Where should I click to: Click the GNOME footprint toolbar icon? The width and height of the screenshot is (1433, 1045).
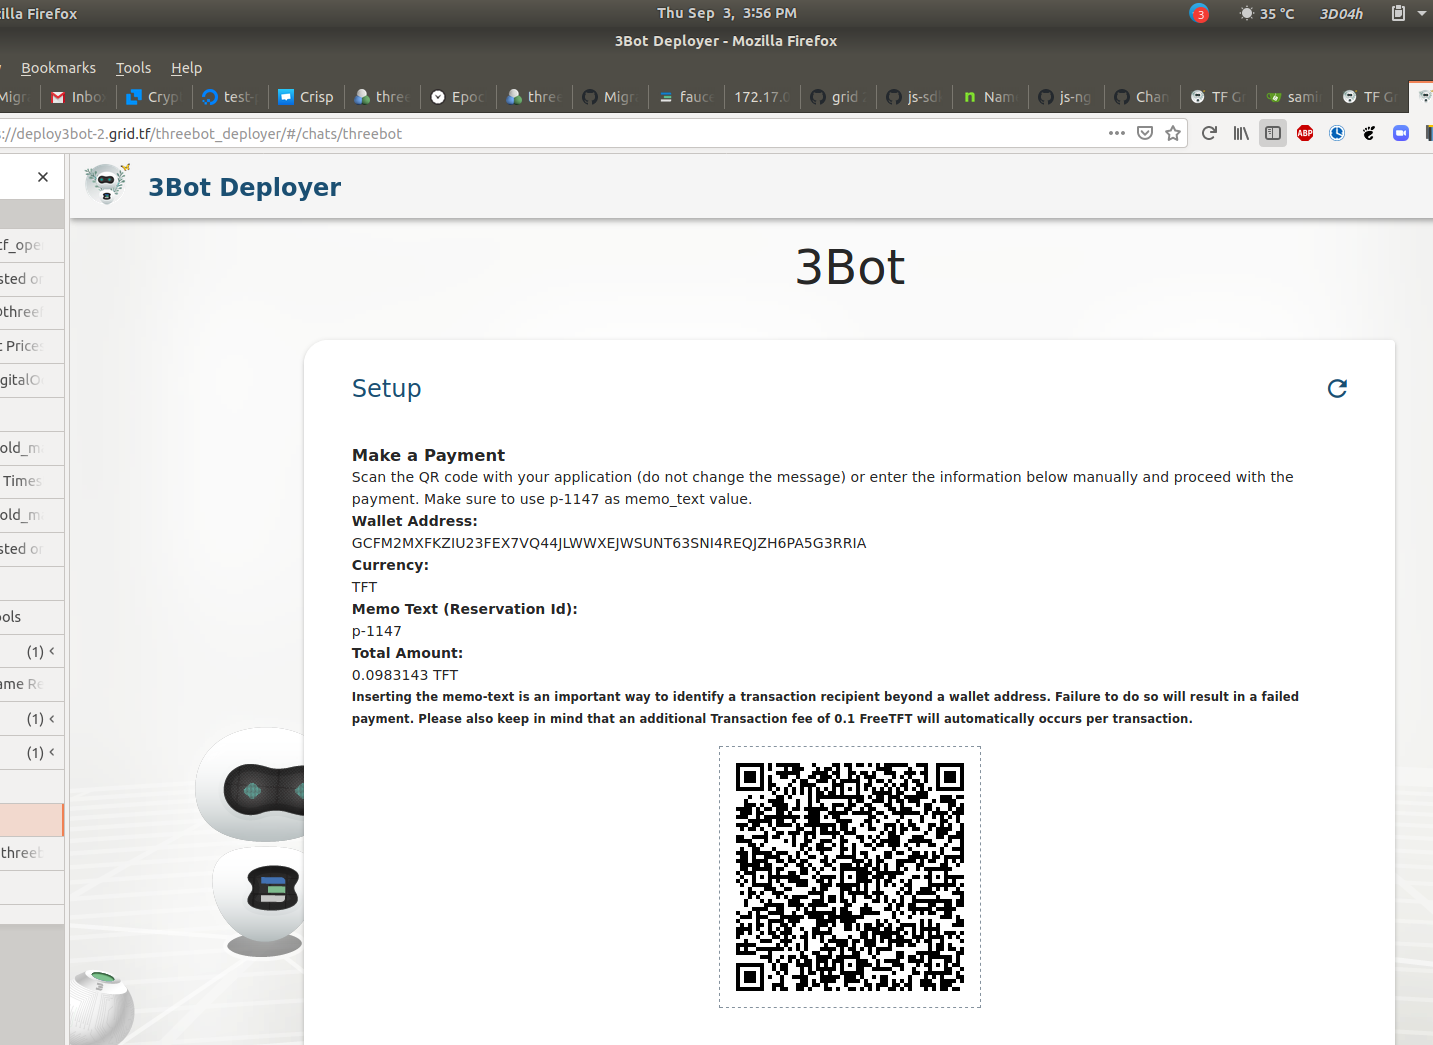click(x=1369, y=133)
